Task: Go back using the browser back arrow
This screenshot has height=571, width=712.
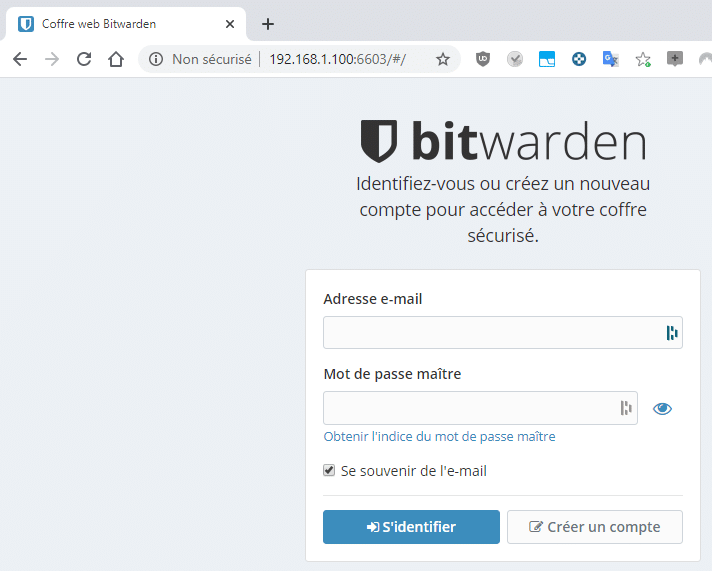Action: tap(20, 59)
